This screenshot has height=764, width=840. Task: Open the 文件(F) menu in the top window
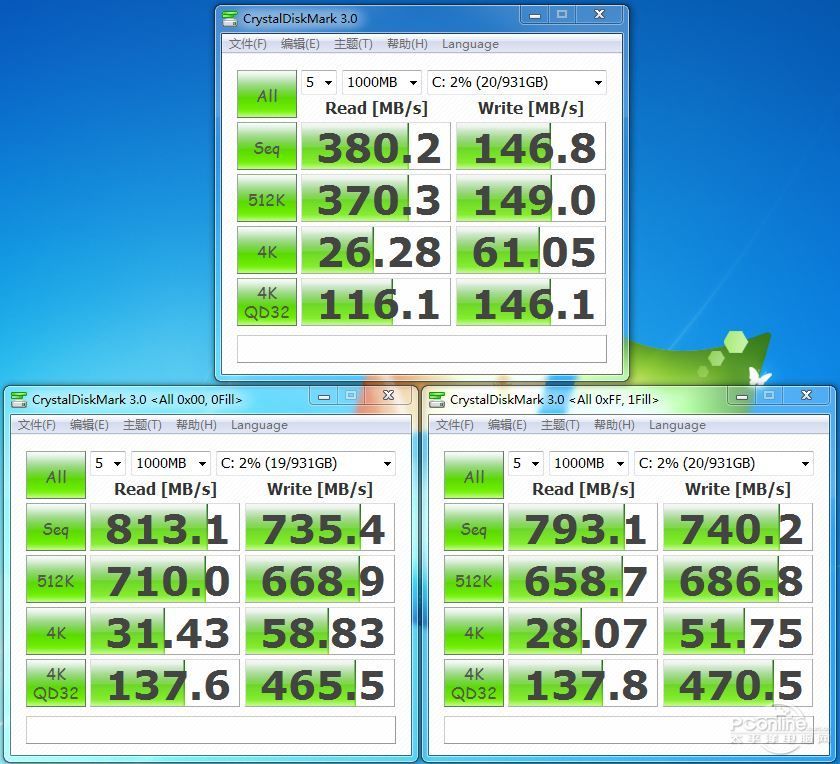click(247, 44)
